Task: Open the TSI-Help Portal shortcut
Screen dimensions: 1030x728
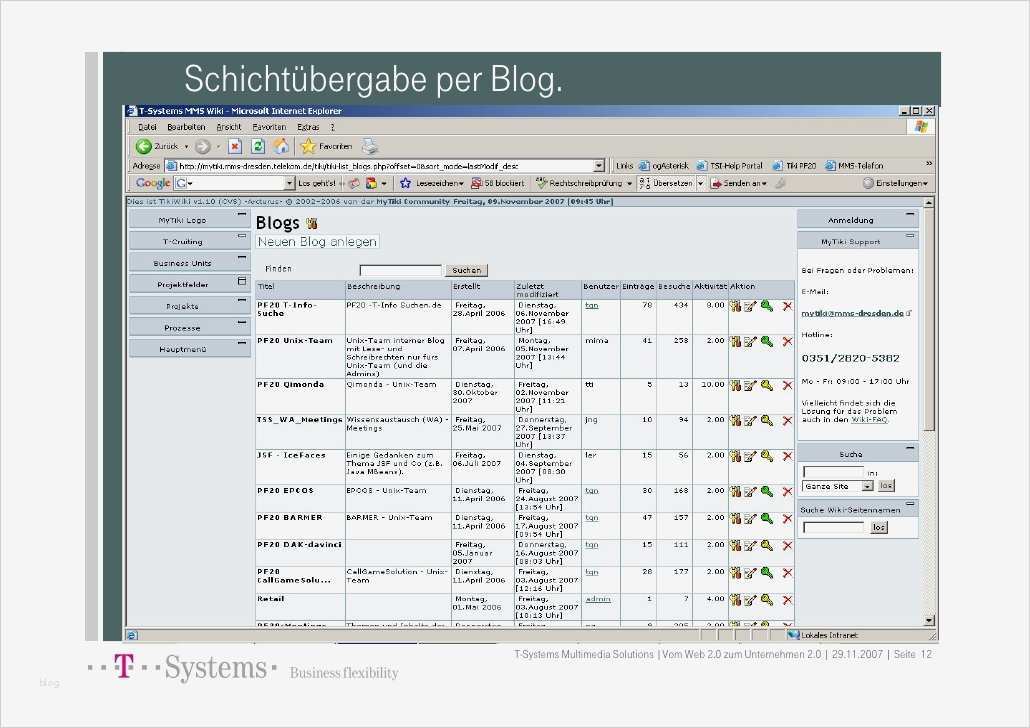Action: click(x=730, y=166)
